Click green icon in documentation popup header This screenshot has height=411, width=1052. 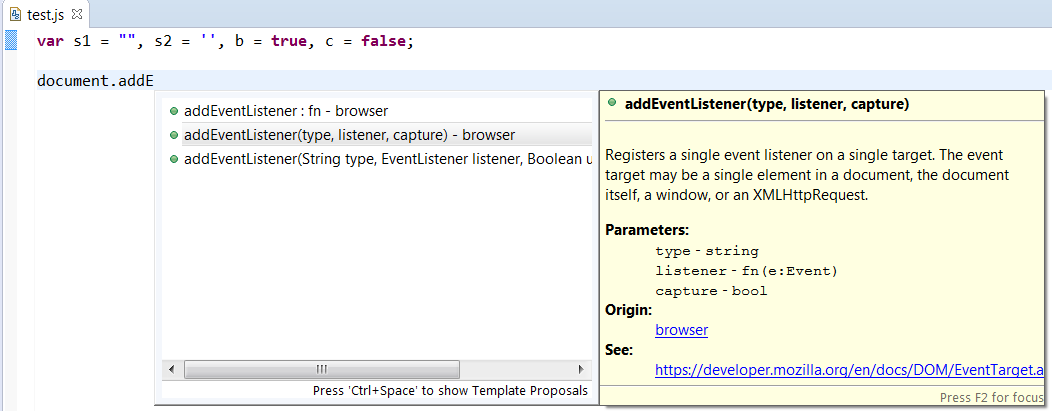click(612, 104)
